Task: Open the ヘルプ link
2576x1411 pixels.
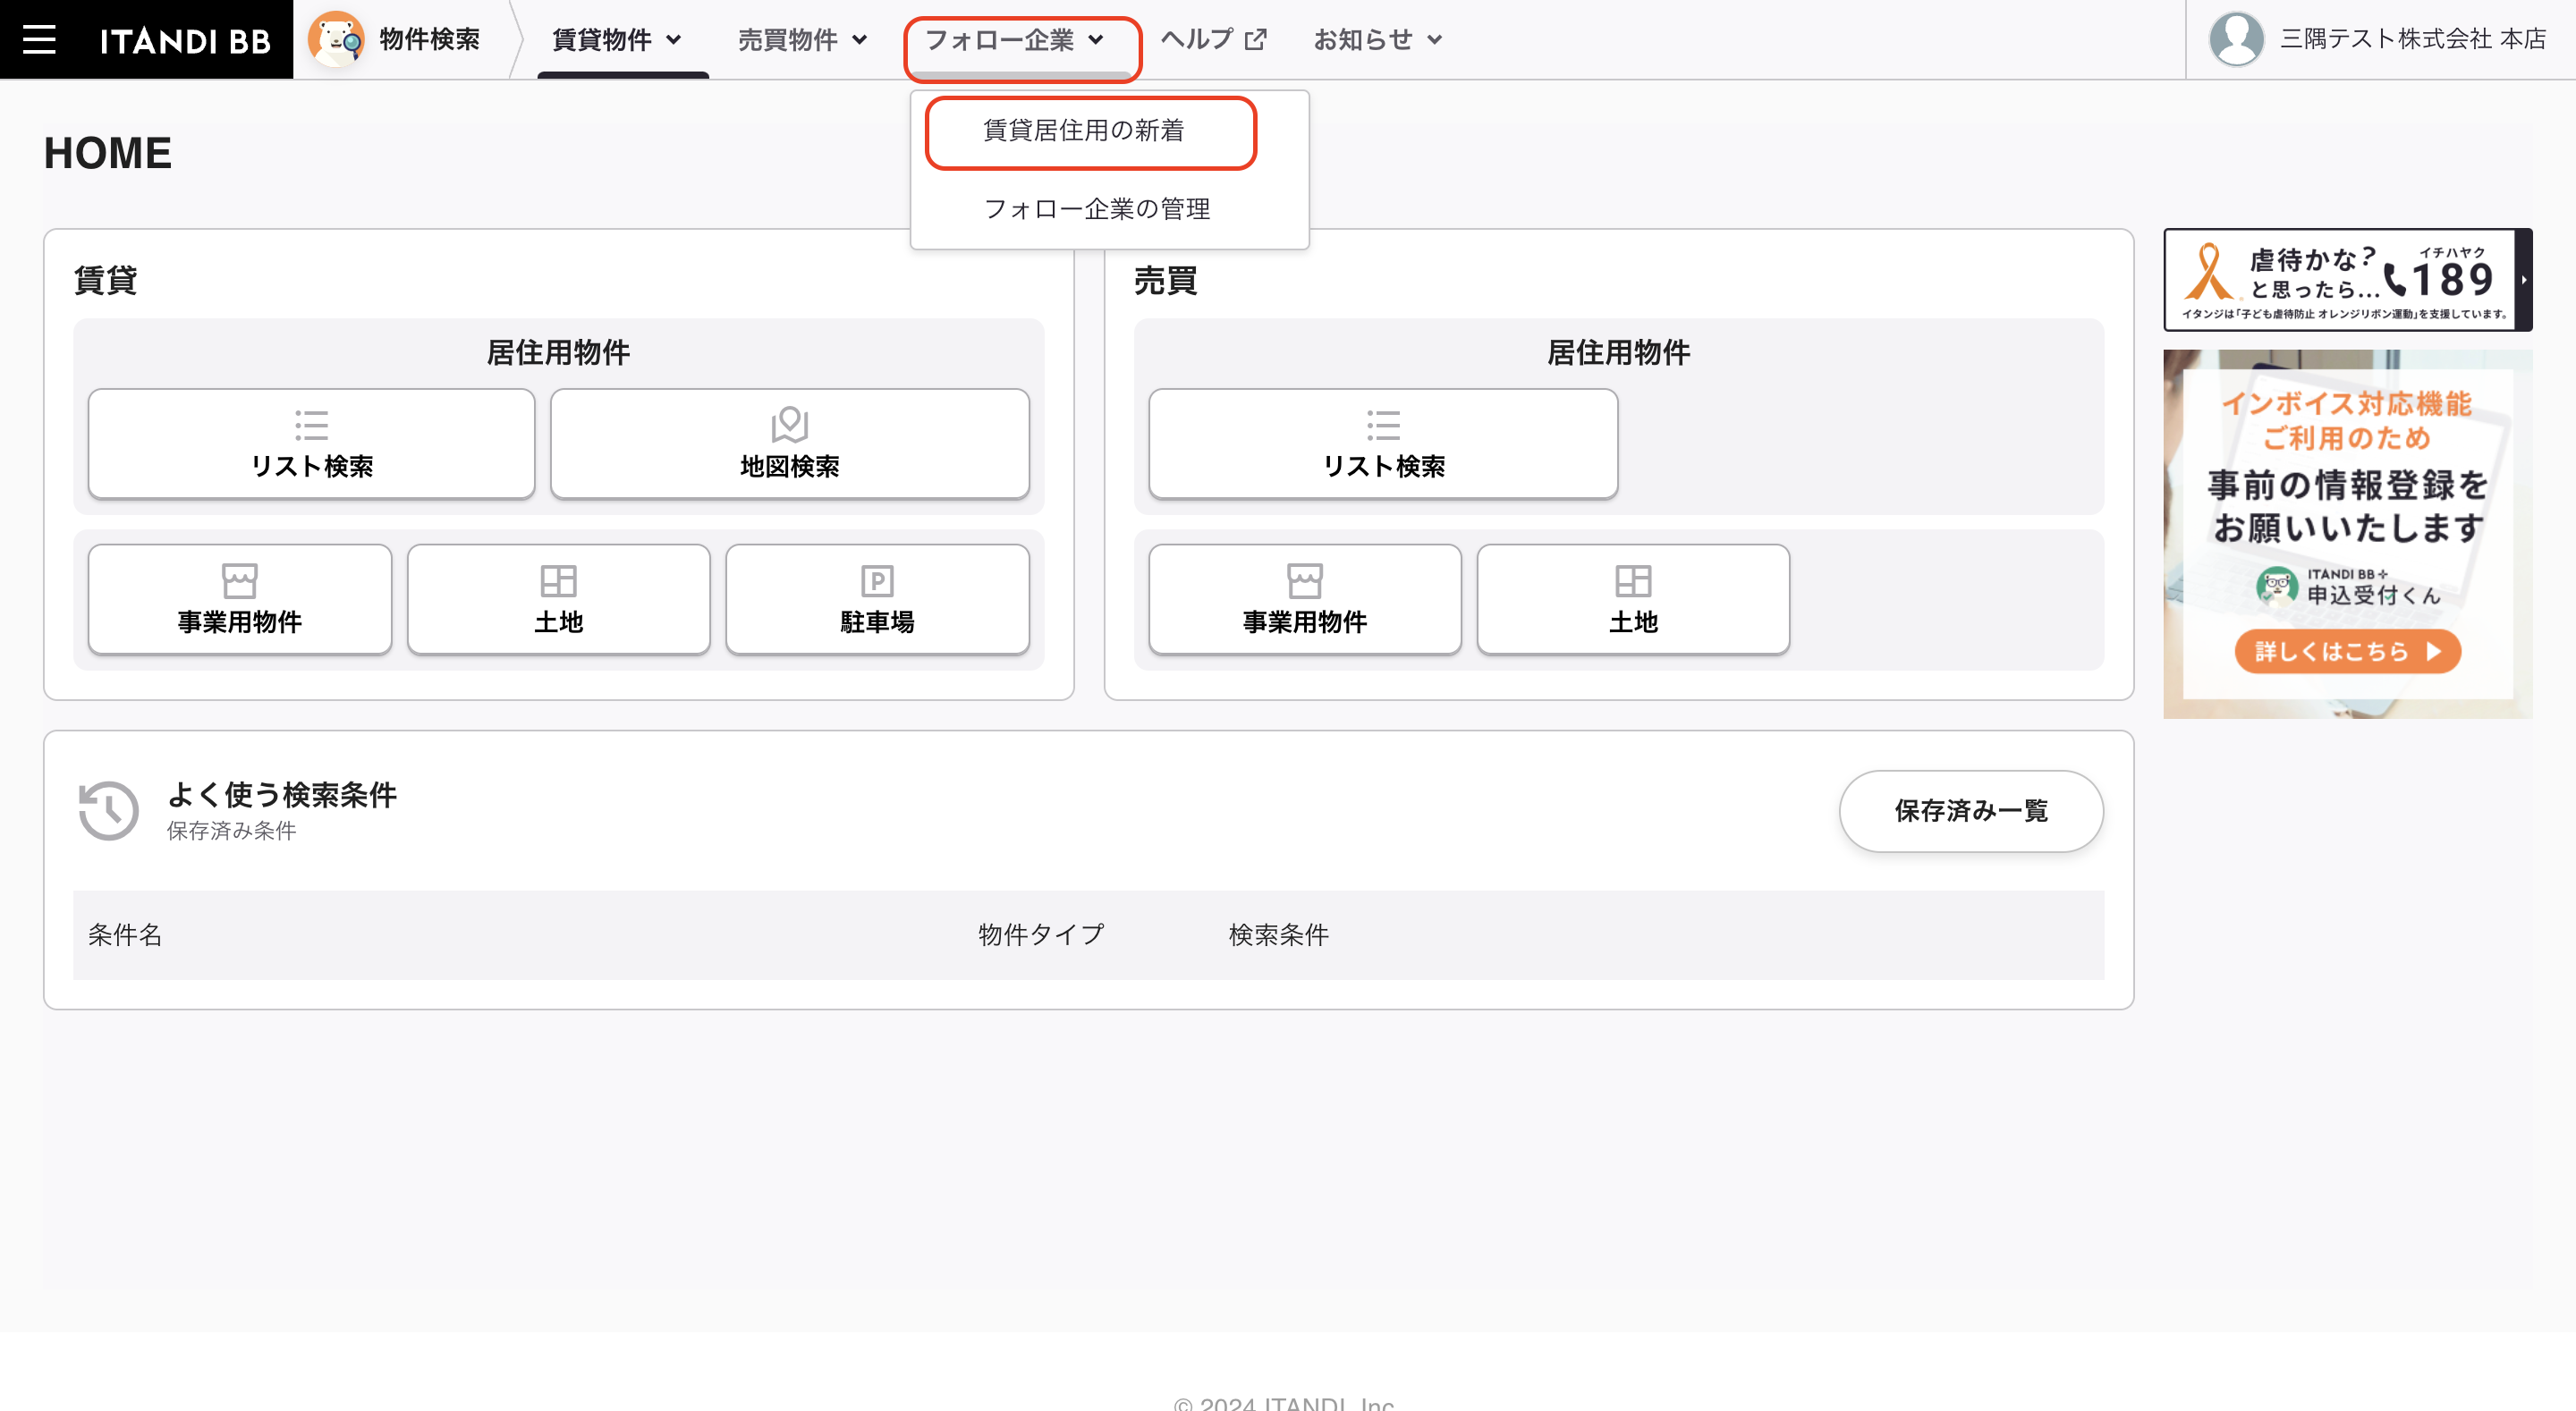Action: click(1213, 39)
